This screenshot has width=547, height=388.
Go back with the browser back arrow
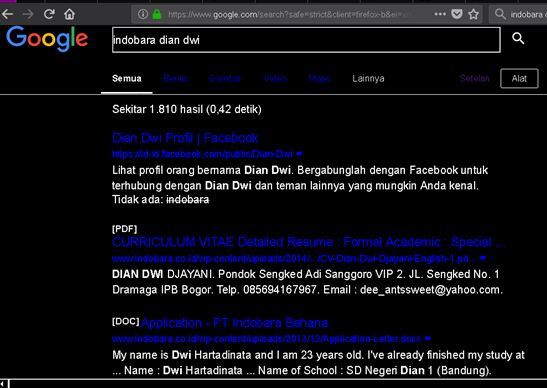tap(7, 14)
